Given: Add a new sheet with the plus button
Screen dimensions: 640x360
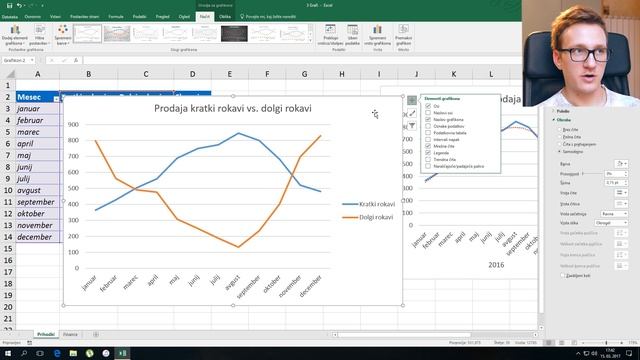Looking at the screenshot, I should 96,335.
